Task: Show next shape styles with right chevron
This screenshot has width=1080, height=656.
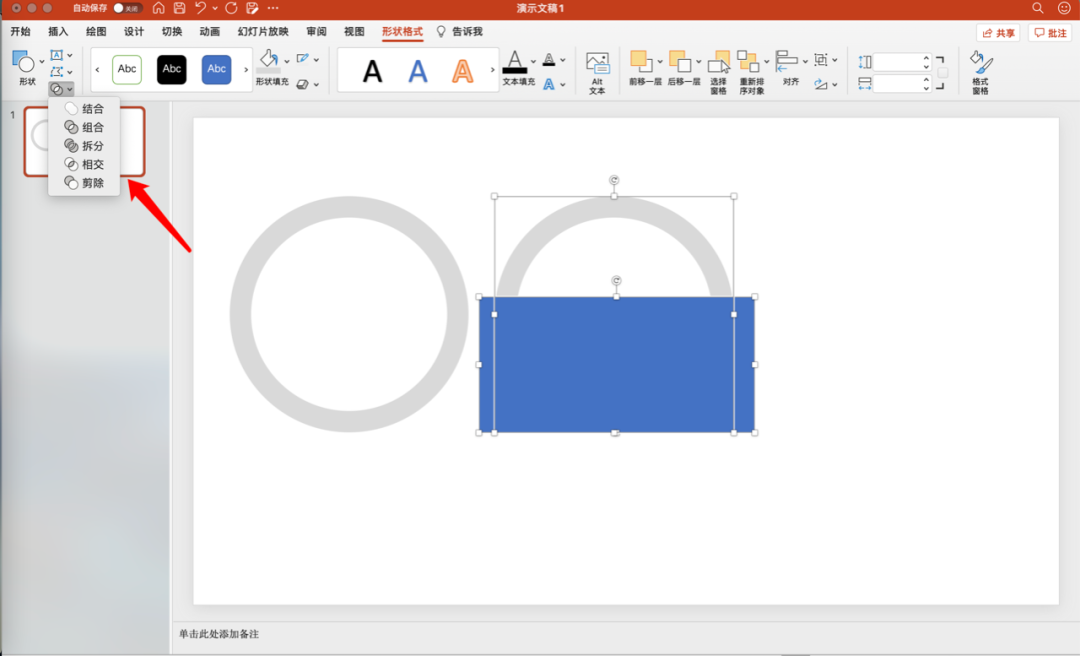Action: click(246, 70)
